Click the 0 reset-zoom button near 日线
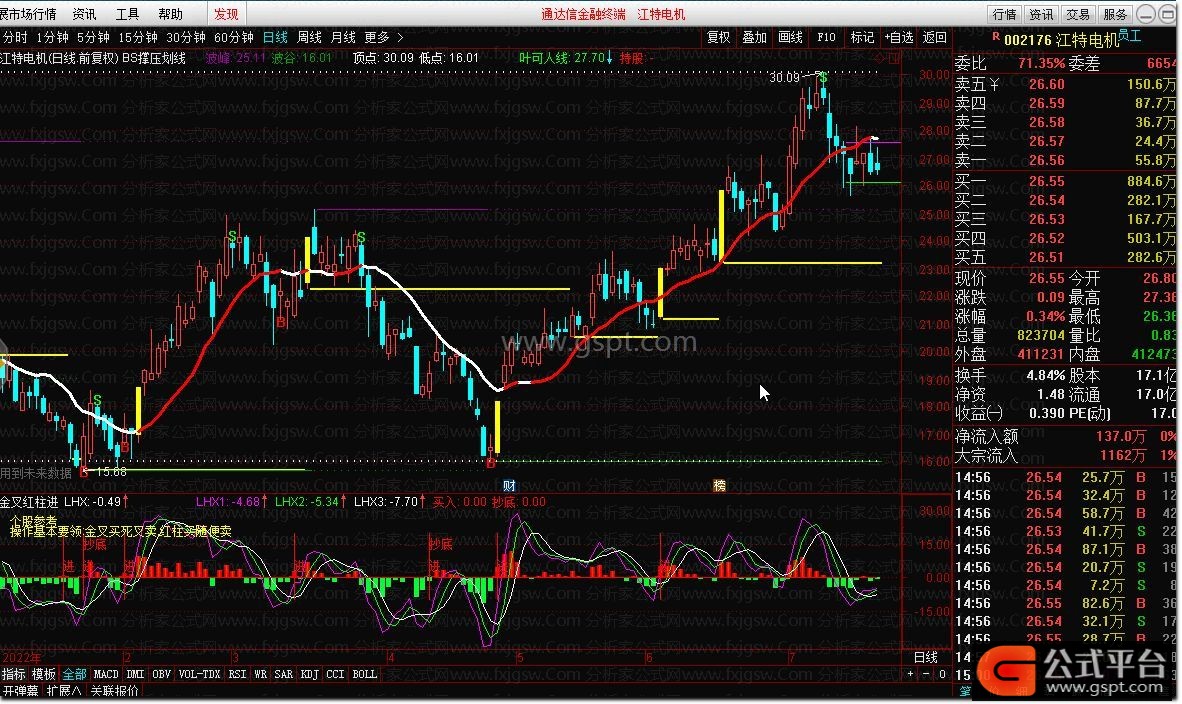This screenshot has width=1182, height=704. coord(942,674)
